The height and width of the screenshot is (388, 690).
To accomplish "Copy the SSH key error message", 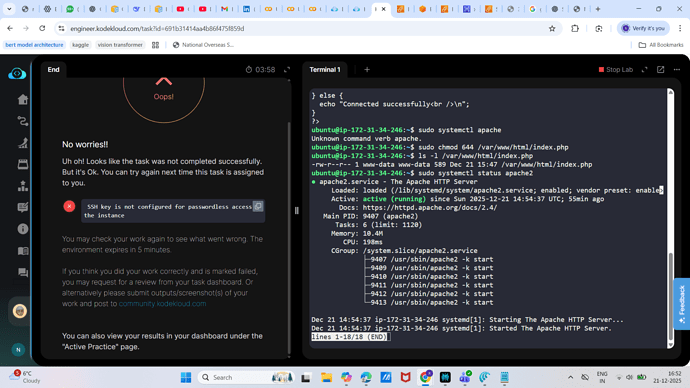I will pyautogui.click(x=258, y=206).
